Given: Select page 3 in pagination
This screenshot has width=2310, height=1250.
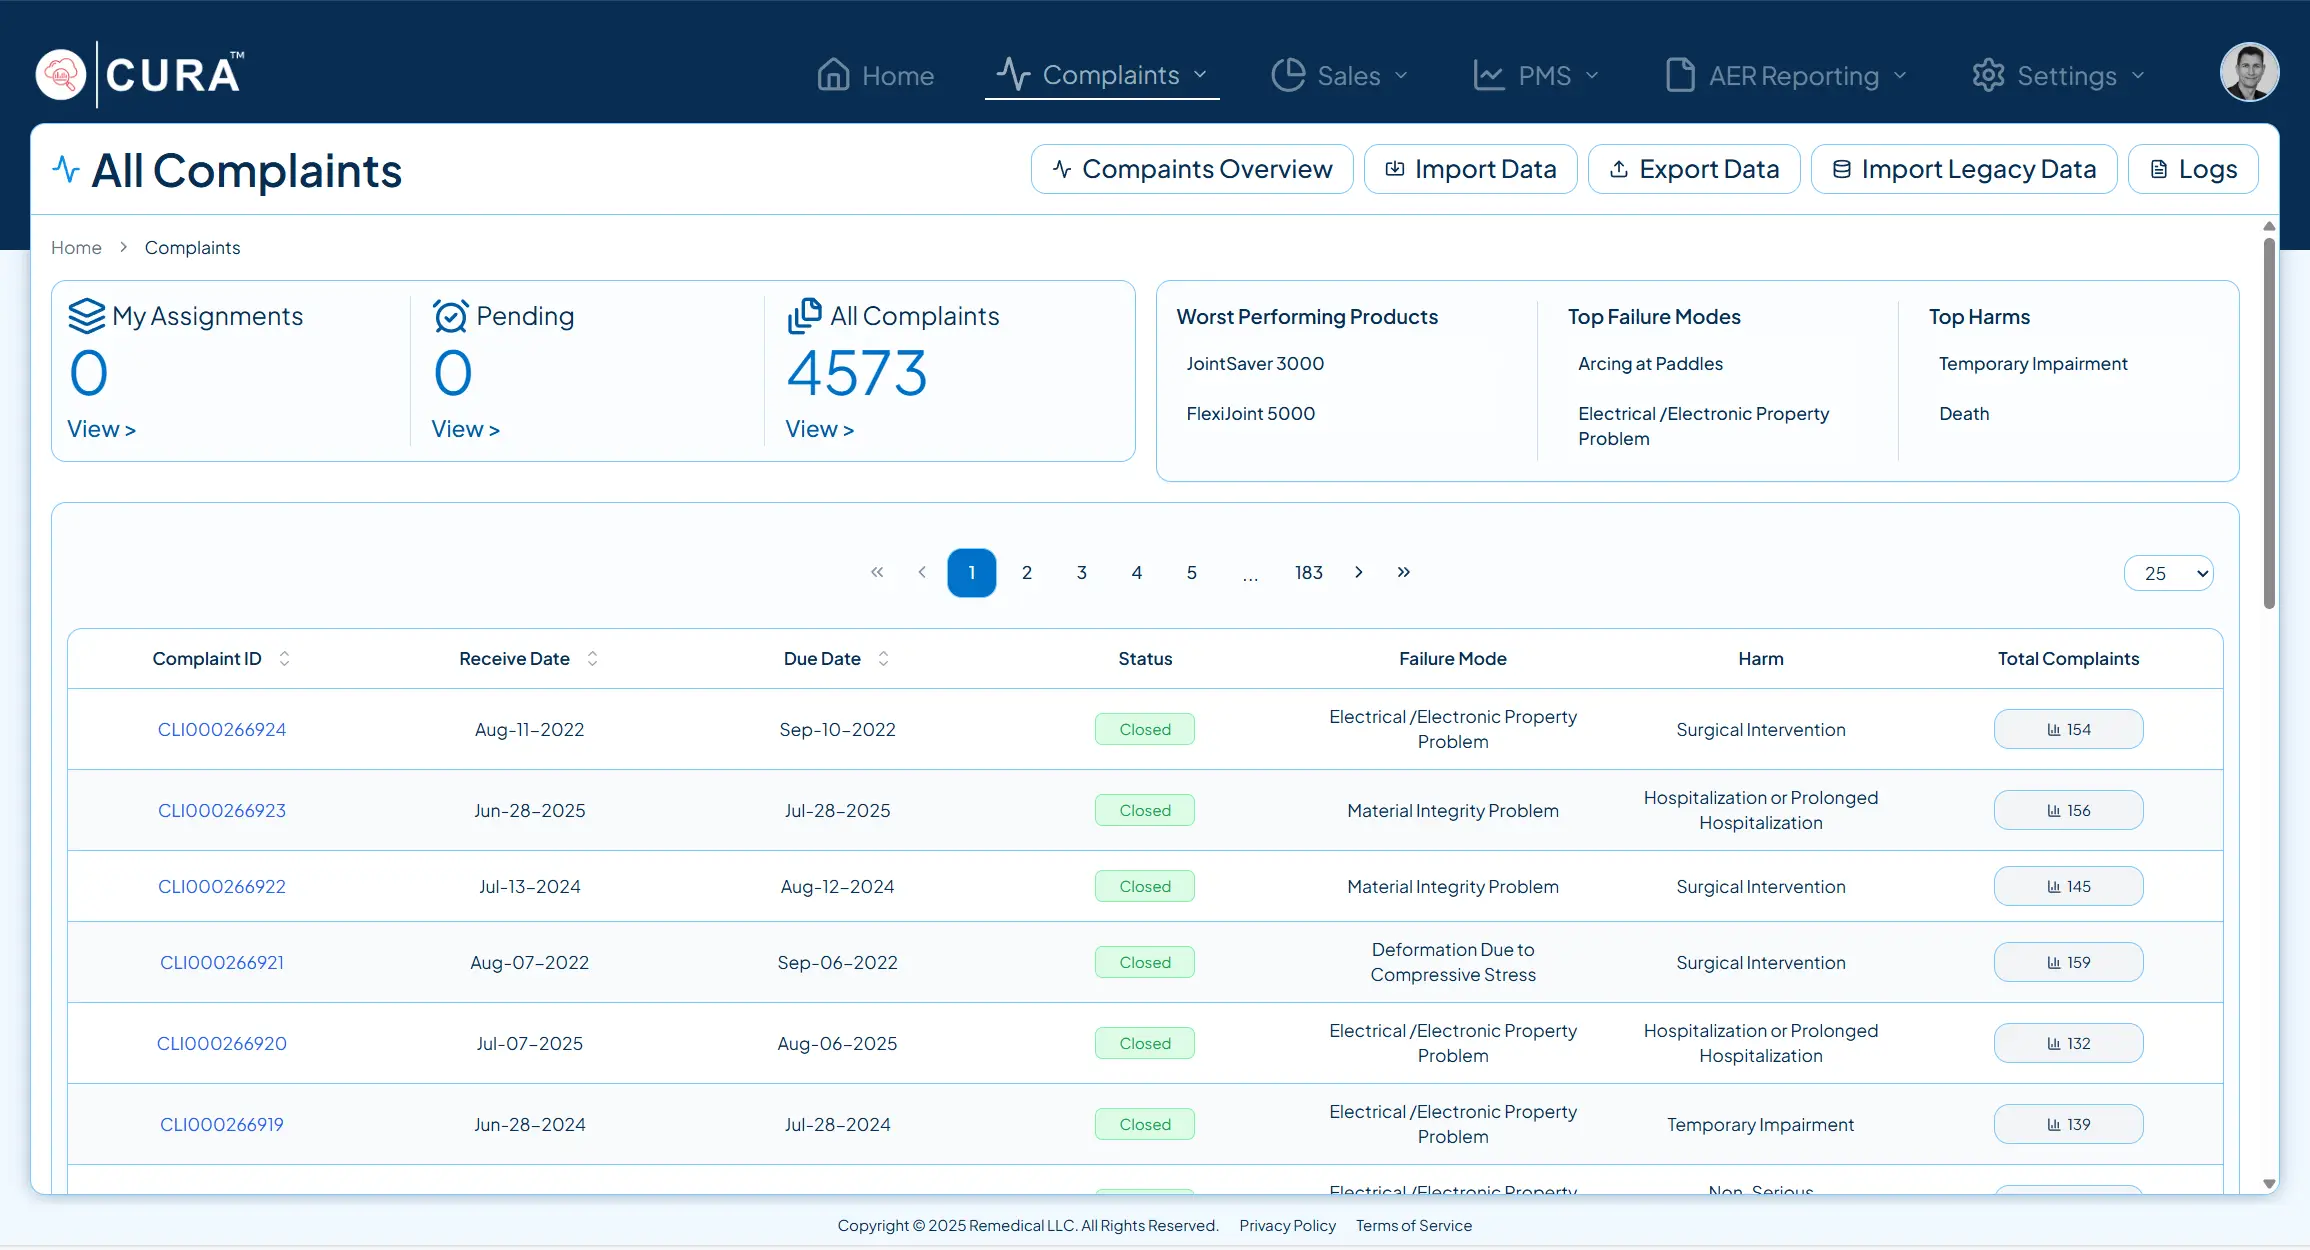Looking at the screenshot, I should click(1082, 573).
